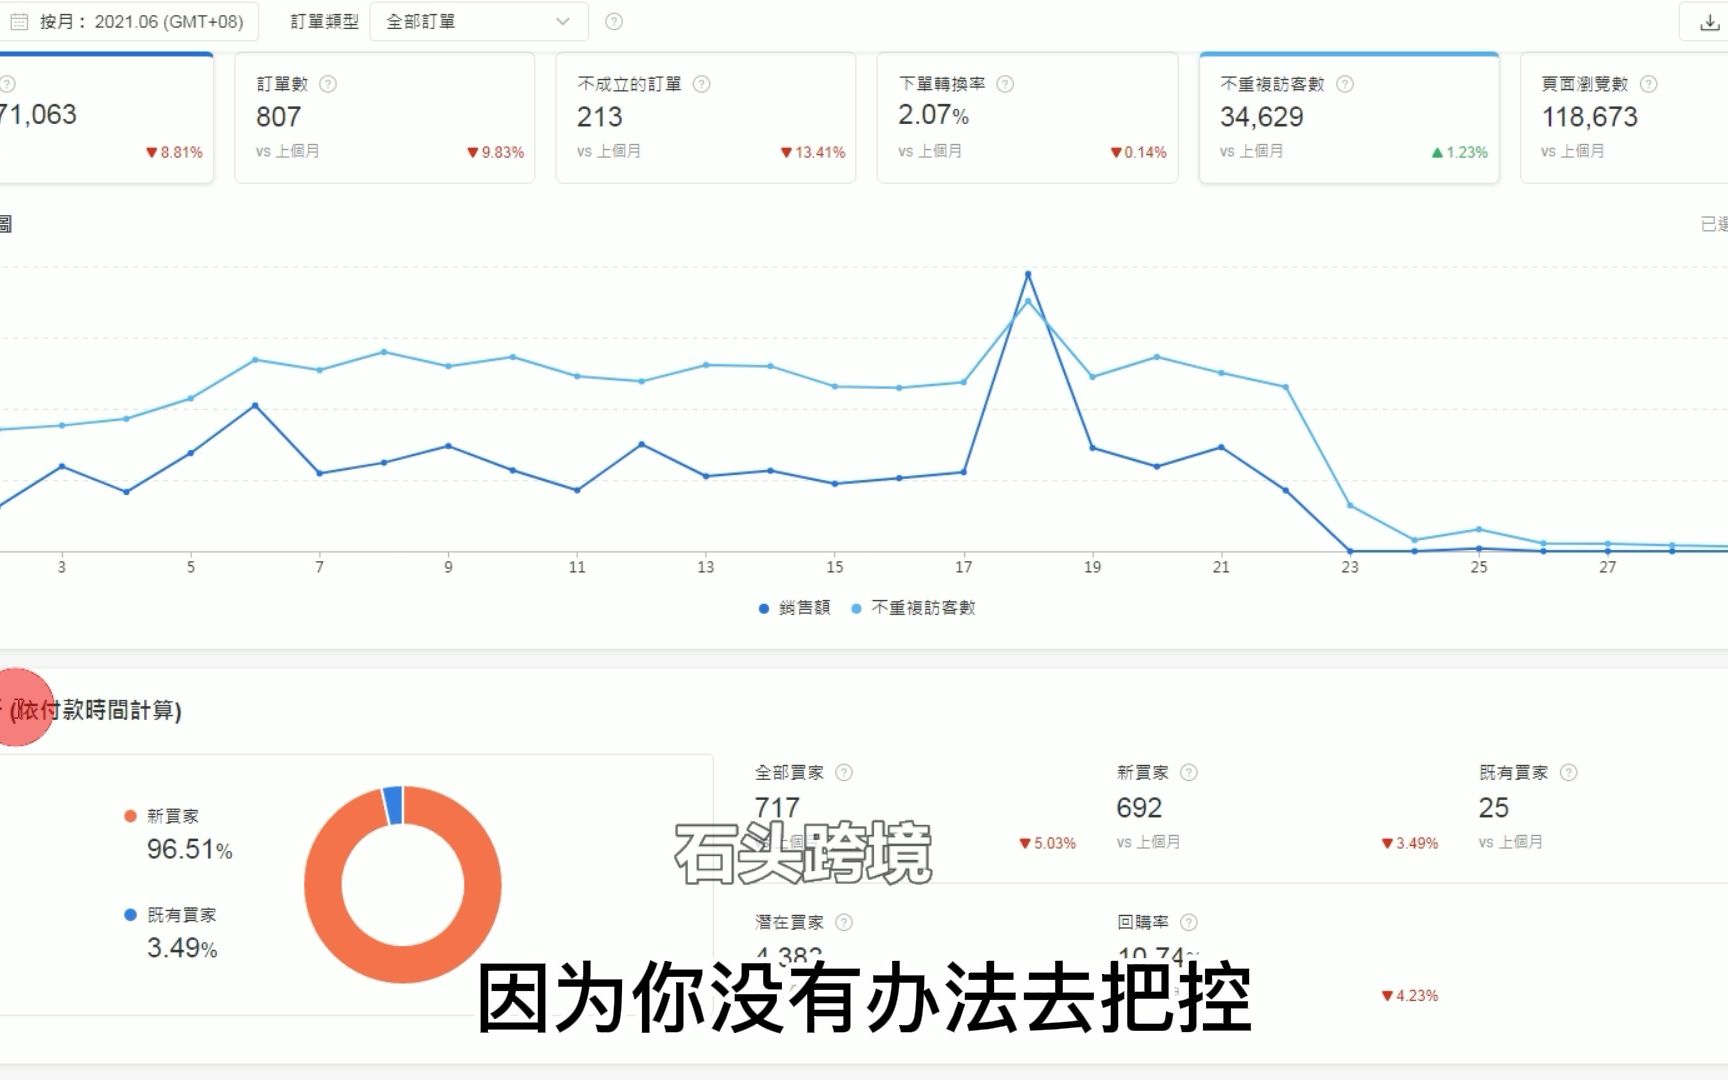Click the orange 新買家 donut segment
Viewport: 1728px width, 1080px height.
click(x=403, y=963)
